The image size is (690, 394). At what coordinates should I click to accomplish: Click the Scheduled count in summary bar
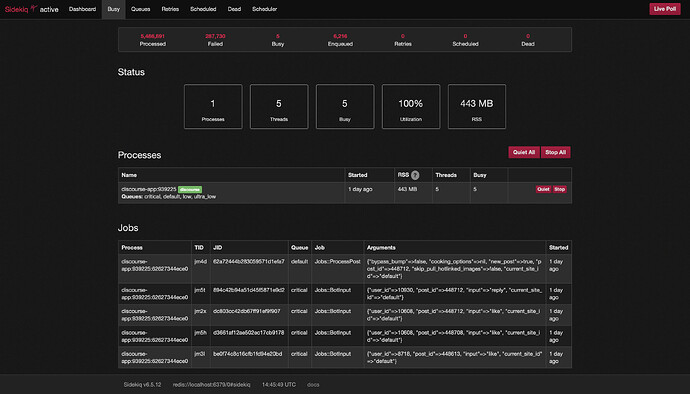465,36
